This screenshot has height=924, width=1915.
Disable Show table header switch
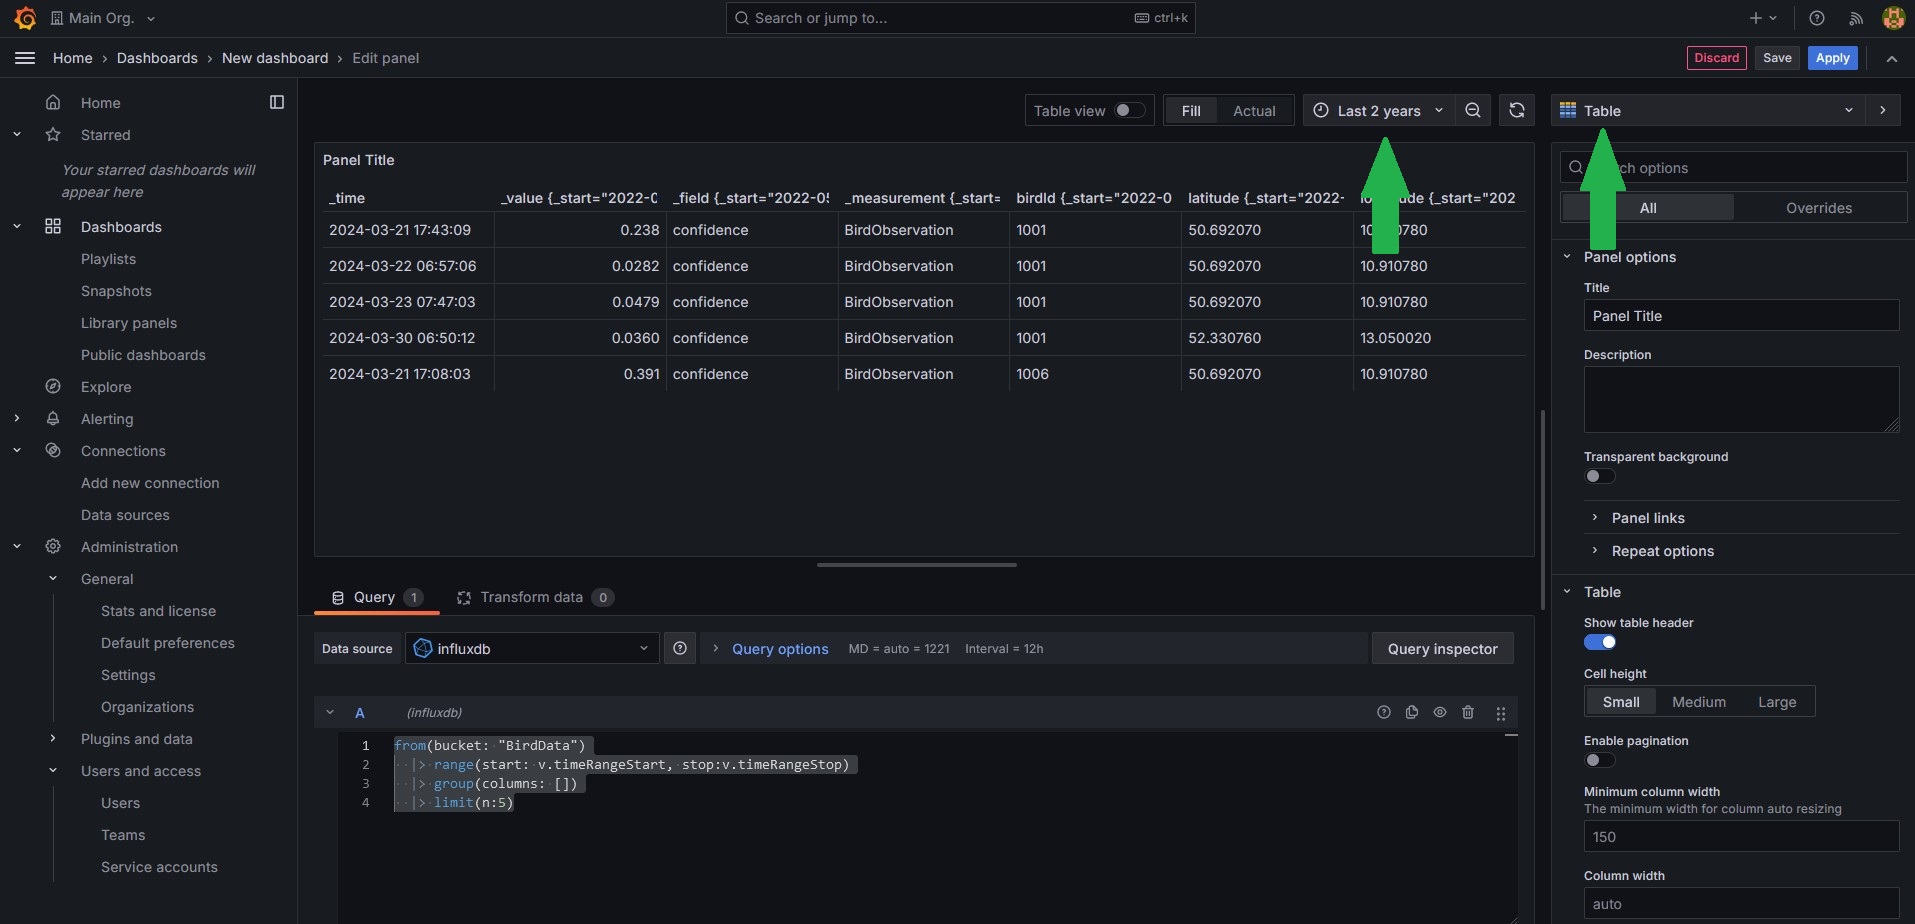(1599, 642)
